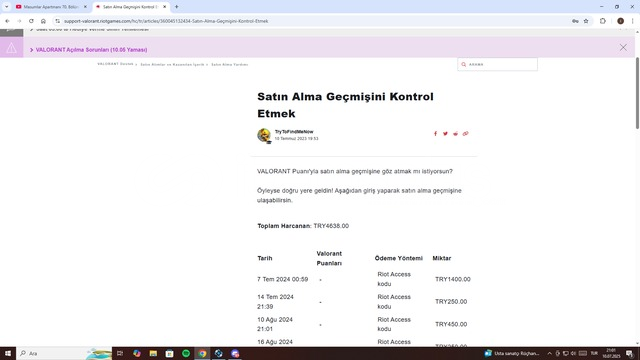Viewport: 640px width, 360px height.
Task: Open the Windows Start menu
Action: tap(8, 353)
